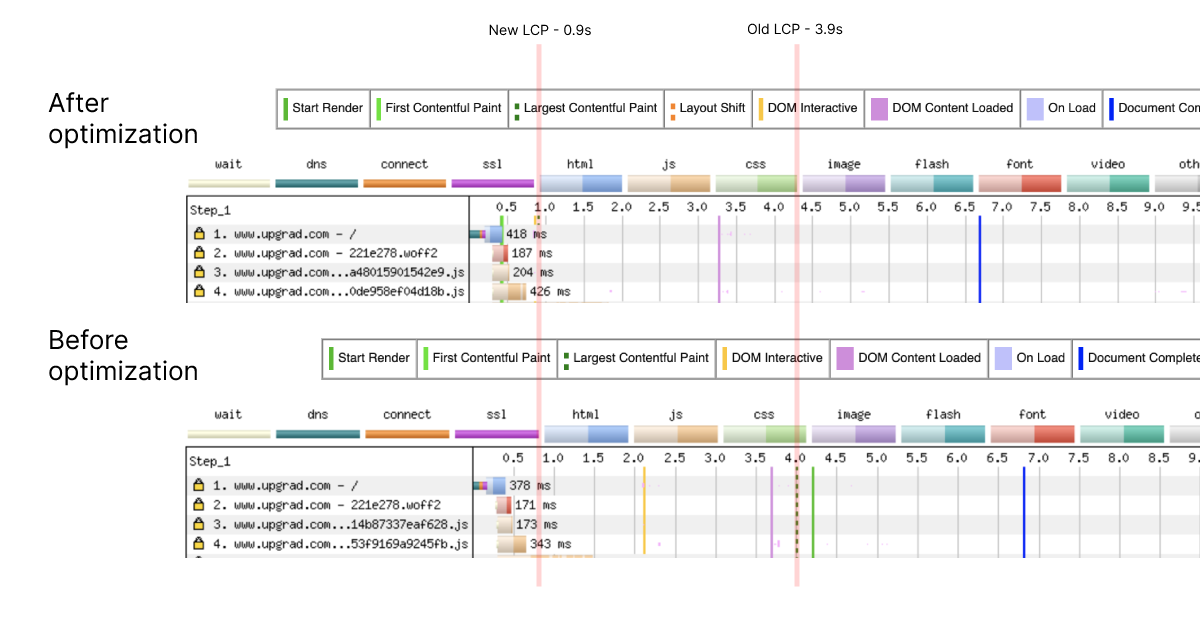The height and width of the screenshot is (630, 1200).
Task: Click the blue Document Complete line in After optimization timeline
Action: (979, 258)
